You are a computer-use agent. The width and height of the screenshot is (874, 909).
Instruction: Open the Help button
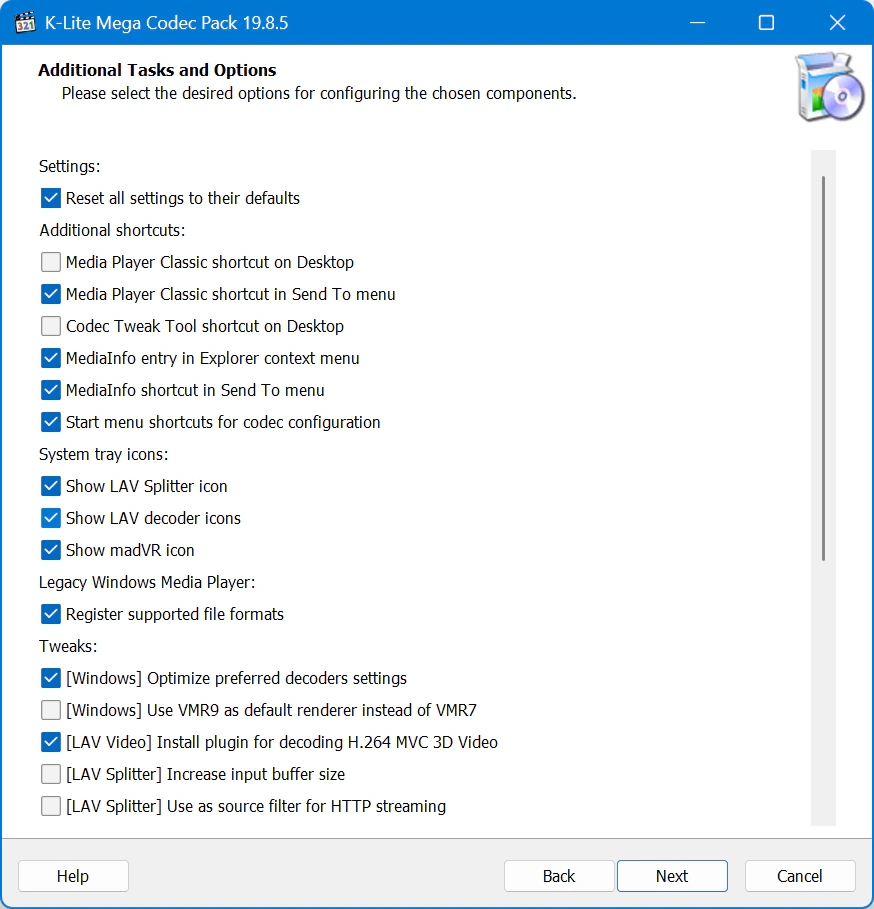[73, 876]
